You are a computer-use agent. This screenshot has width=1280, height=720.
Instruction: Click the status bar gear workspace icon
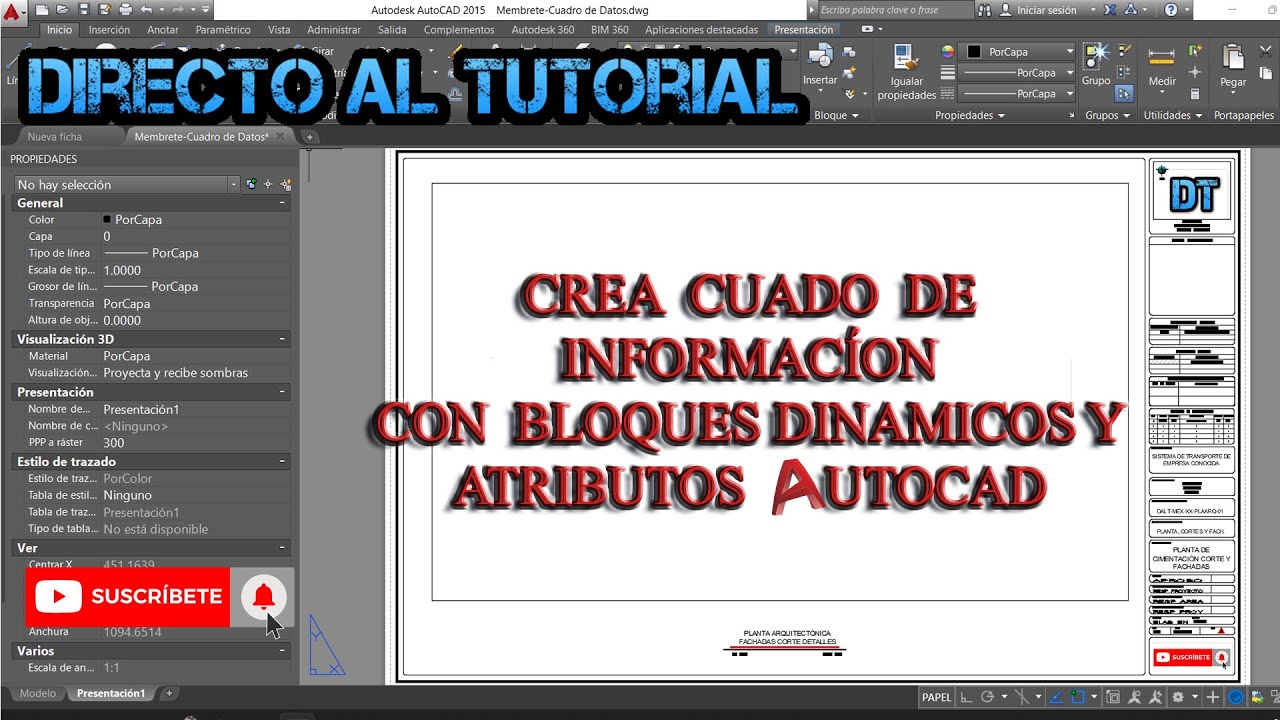click(1179, 697)
